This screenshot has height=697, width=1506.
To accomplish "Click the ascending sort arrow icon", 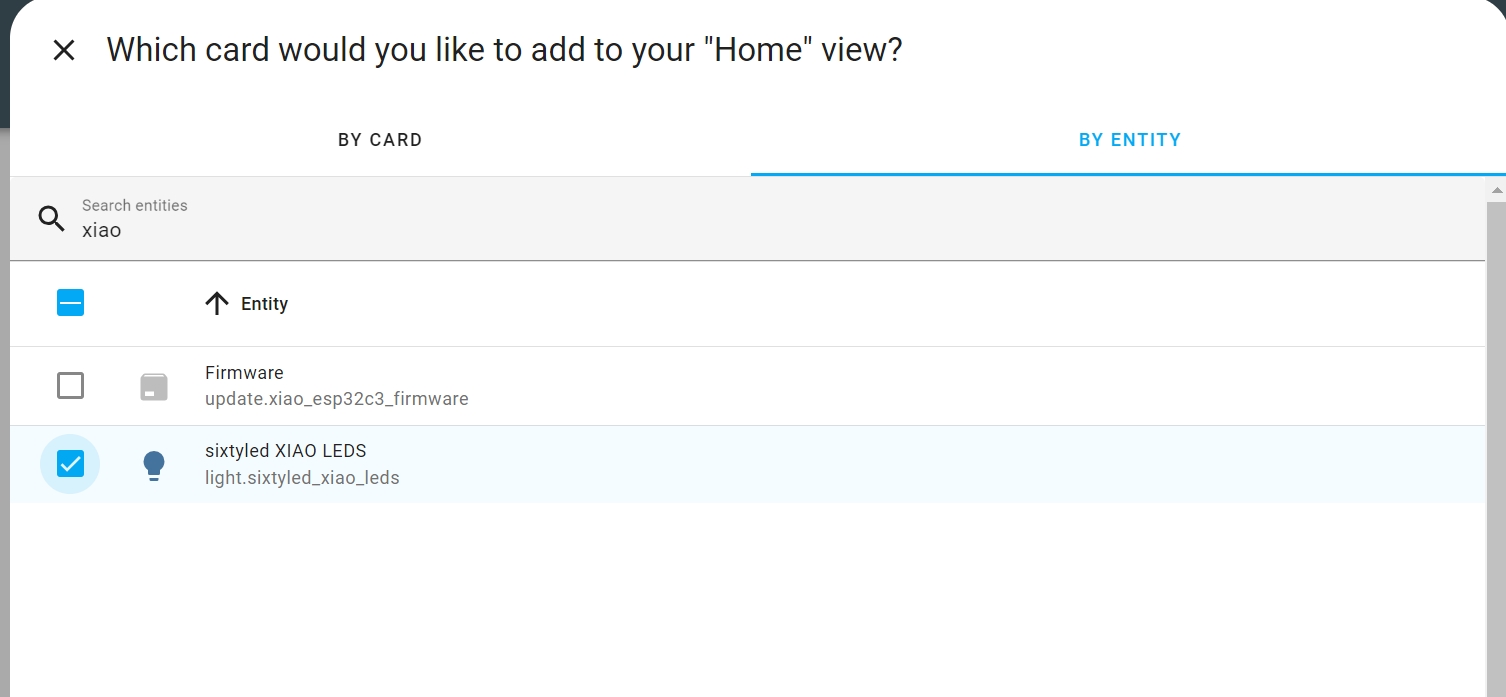I will [x=217, y=304].
